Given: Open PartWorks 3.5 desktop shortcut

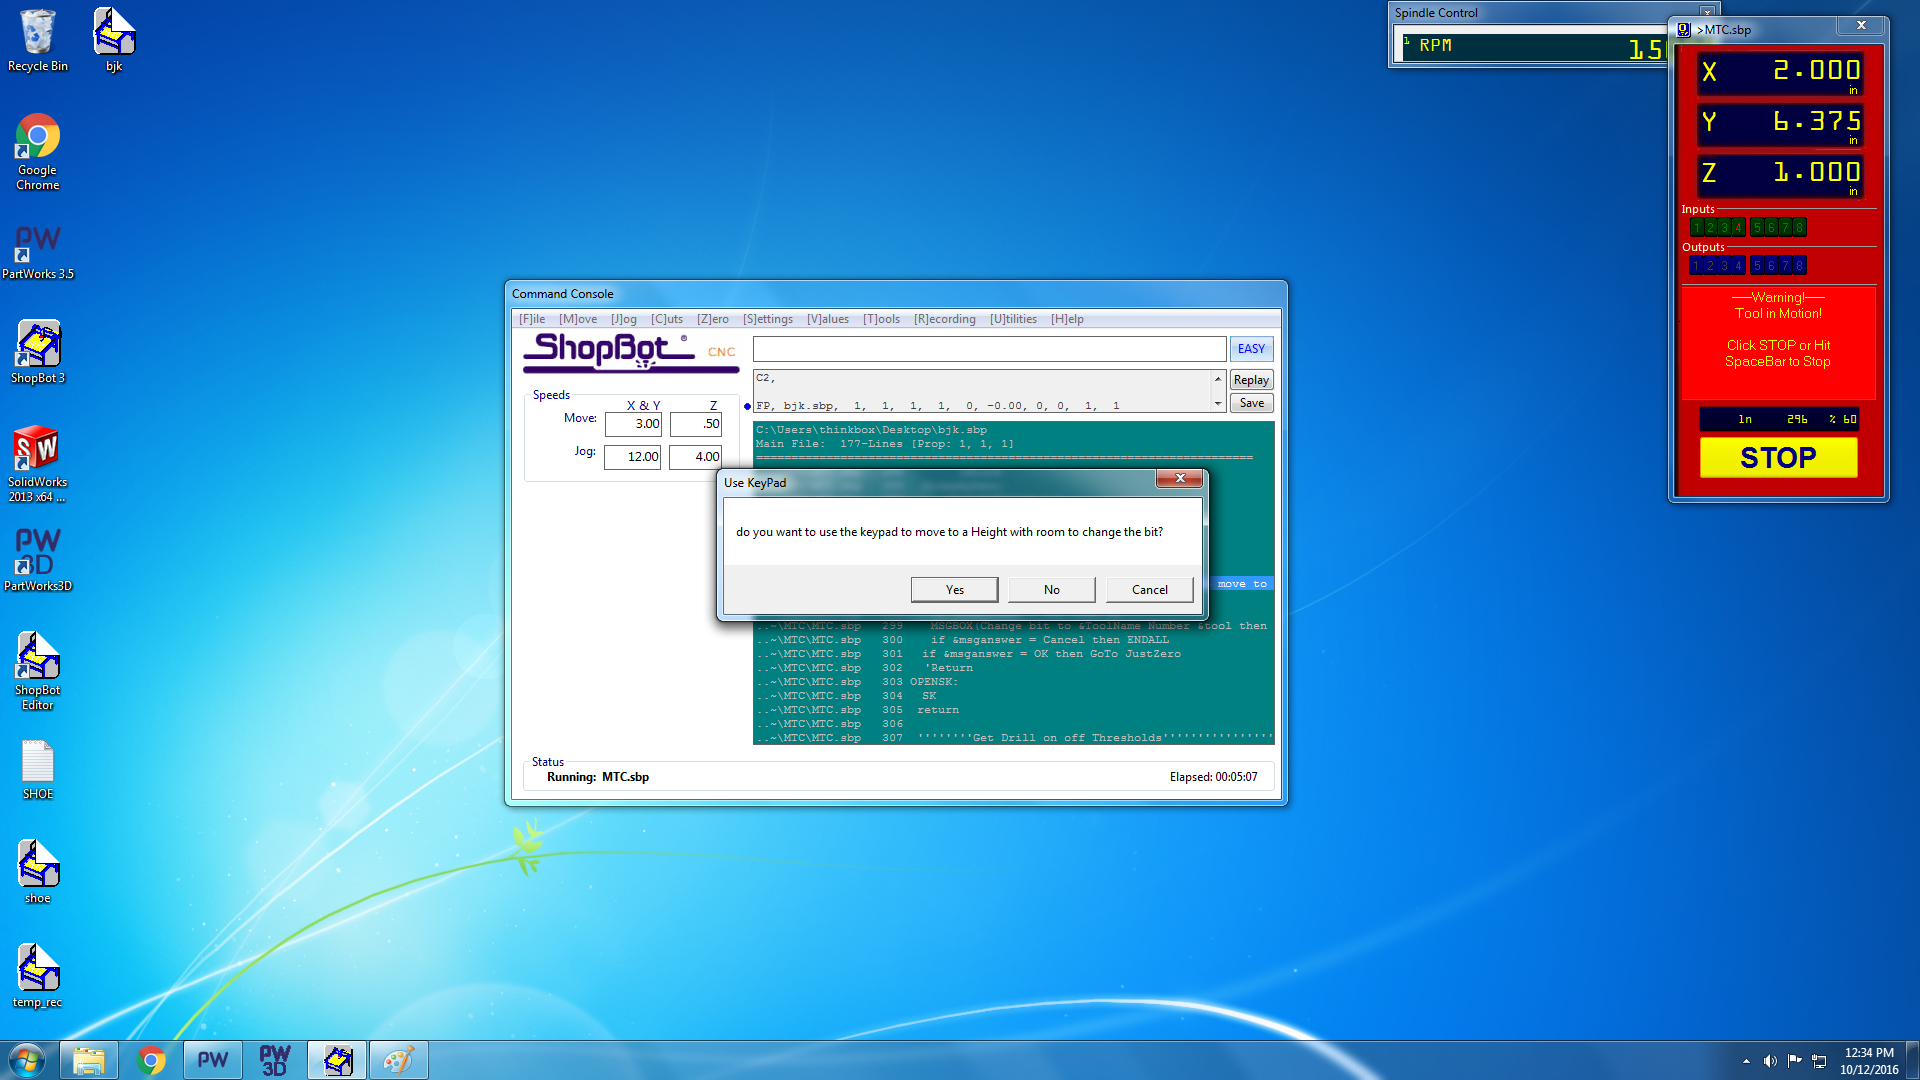Looking at the screenshot, I should pyautogui.click(x=38, y=252).
